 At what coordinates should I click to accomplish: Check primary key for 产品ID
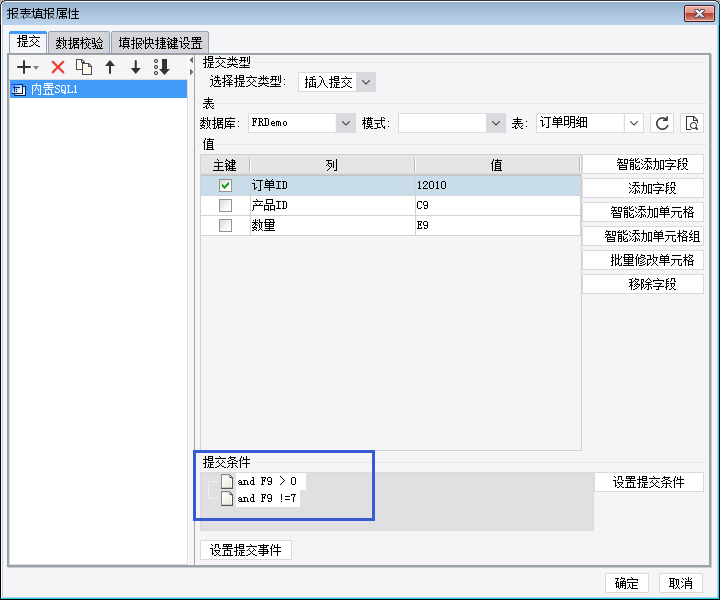pyautogui.click(x=225, y=205)
